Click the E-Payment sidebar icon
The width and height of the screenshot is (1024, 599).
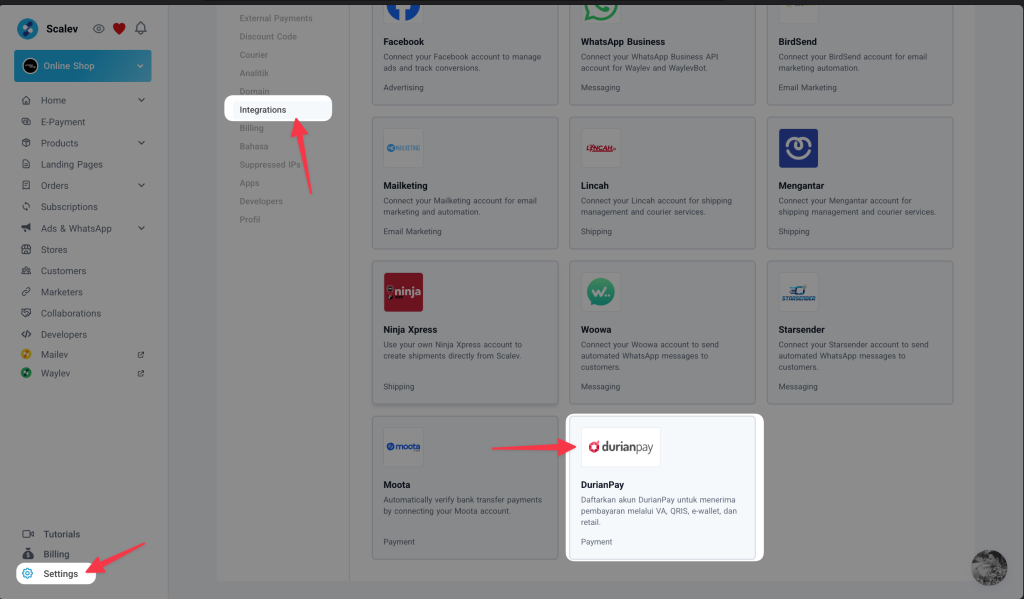[x=26, y=121]
